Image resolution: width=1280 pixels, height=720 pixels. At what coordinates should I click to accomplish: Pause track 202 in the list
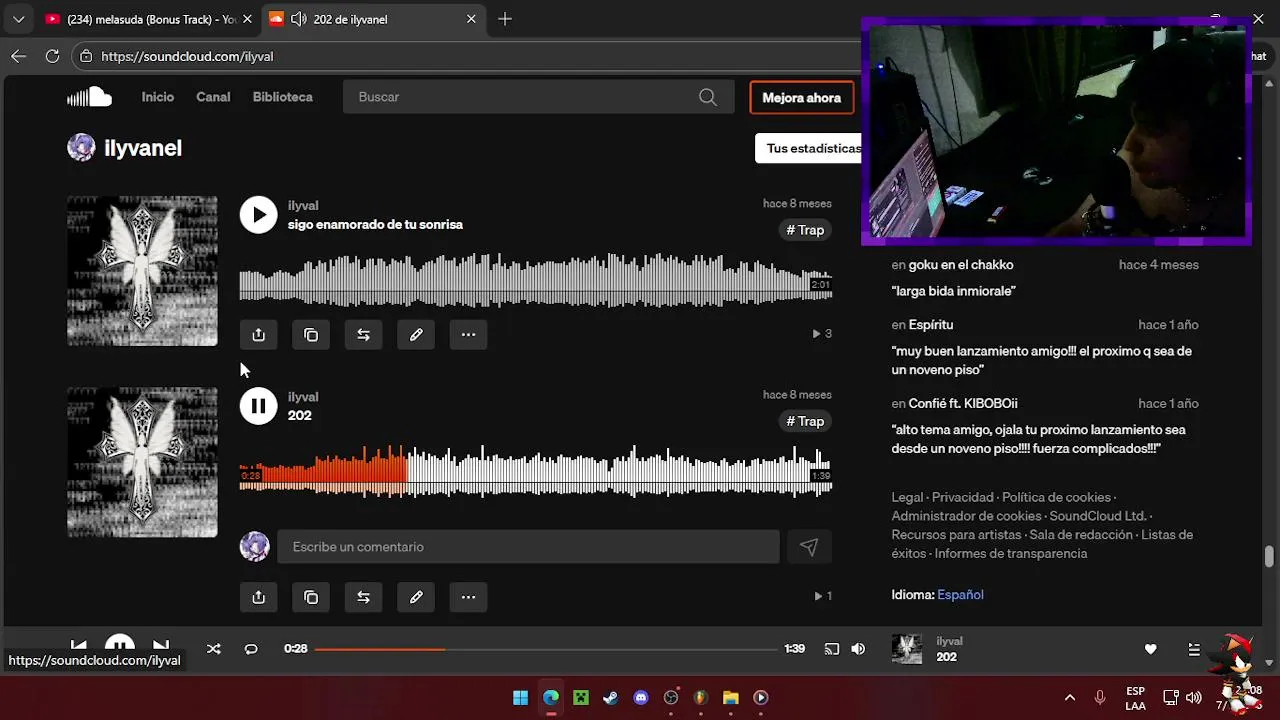258,406
